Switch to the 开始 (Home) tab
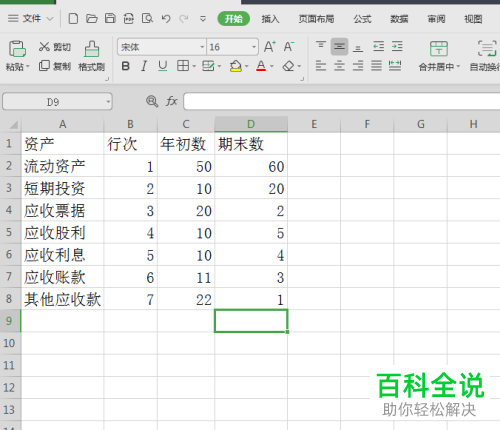Image resolution: width=500 pixels, height=430 pixels. point(233,19)
